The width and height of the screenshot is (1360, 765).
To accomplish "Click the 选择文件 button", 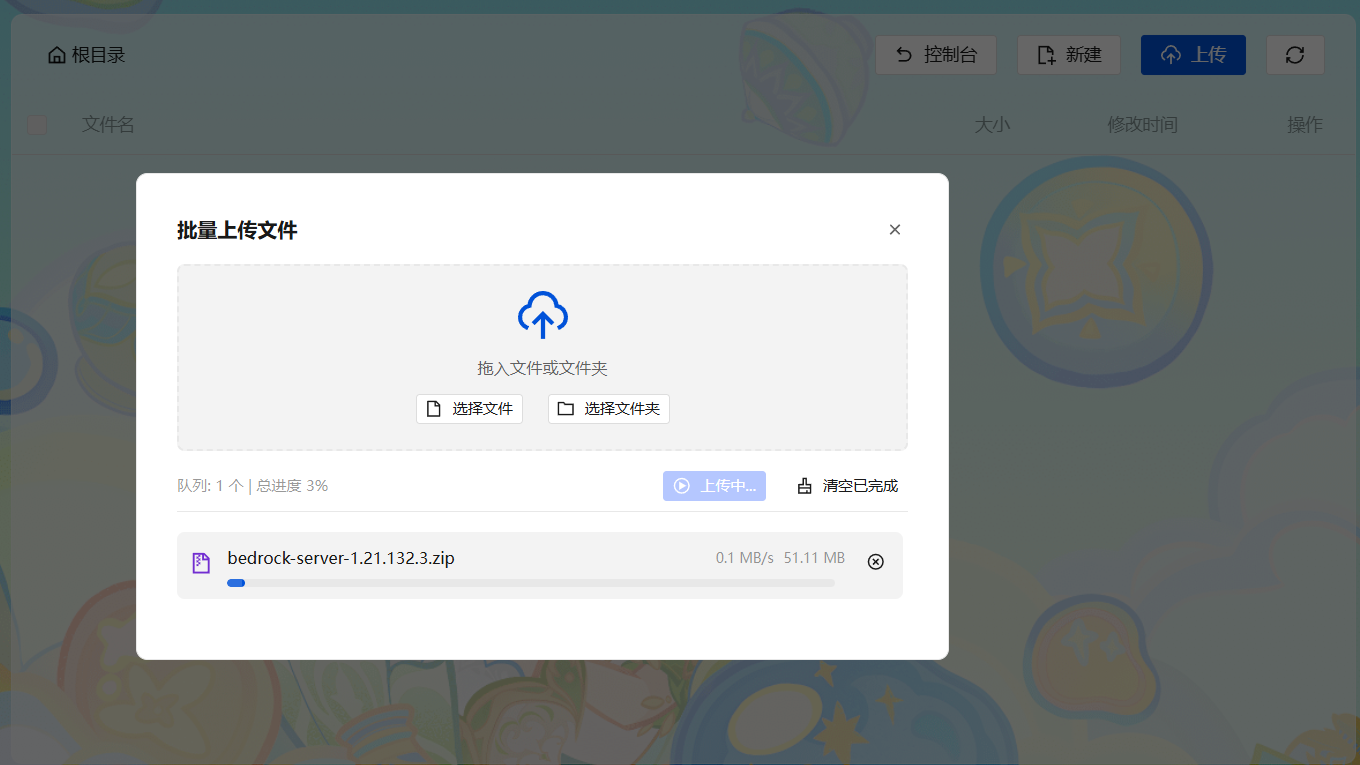I will pyautogui.click(x=469, y=409).
